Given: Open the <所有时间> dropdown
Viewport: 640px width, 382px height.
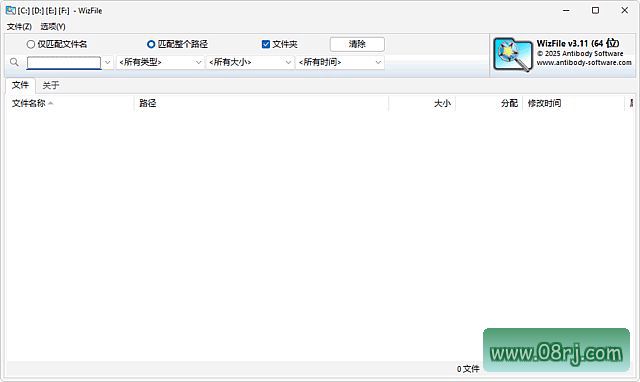Looking at the screenshot, I should 340,62.
